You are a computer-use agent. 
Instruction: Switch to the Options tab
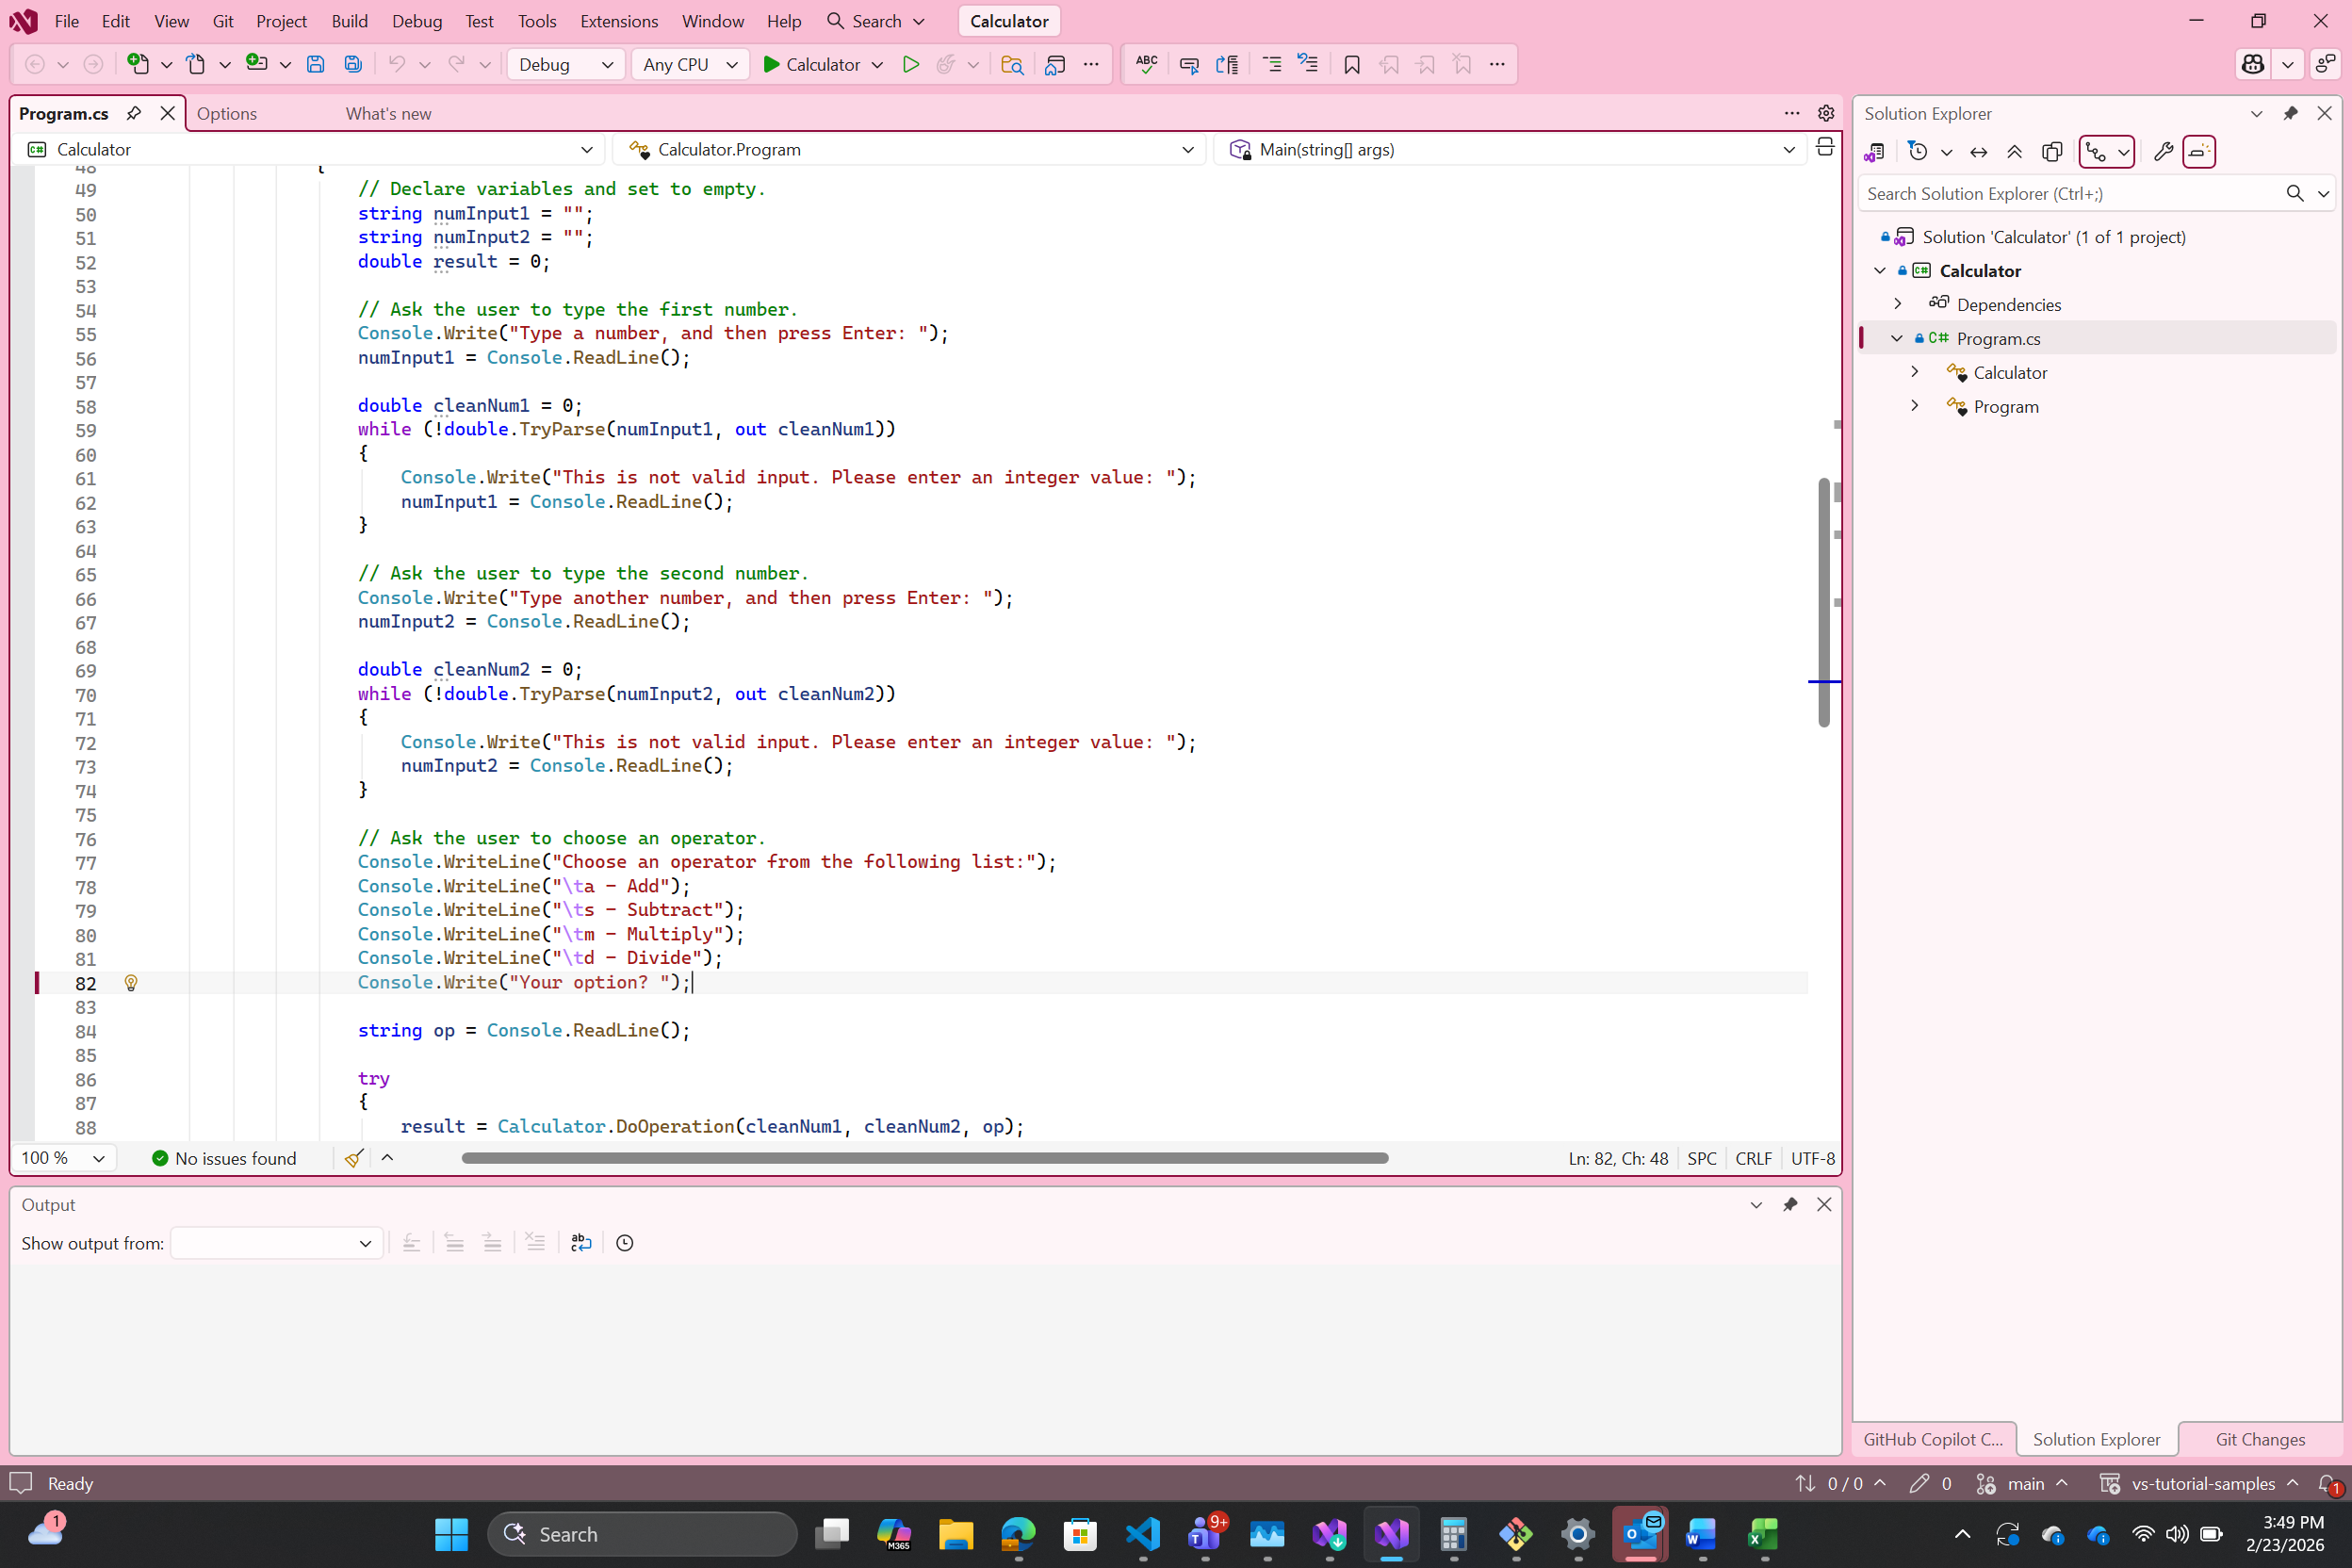[227, 113]
